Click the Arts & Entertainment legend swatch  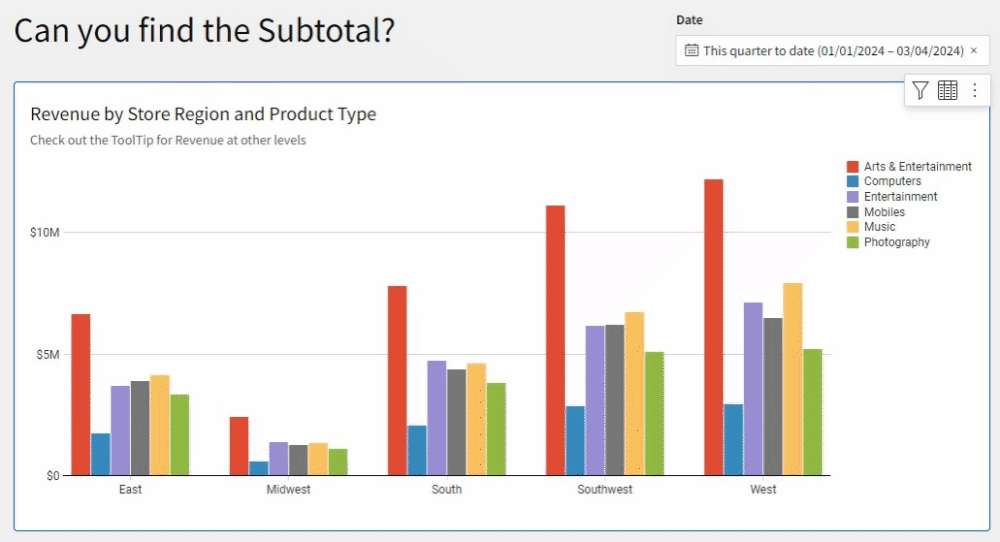point(853,167)
